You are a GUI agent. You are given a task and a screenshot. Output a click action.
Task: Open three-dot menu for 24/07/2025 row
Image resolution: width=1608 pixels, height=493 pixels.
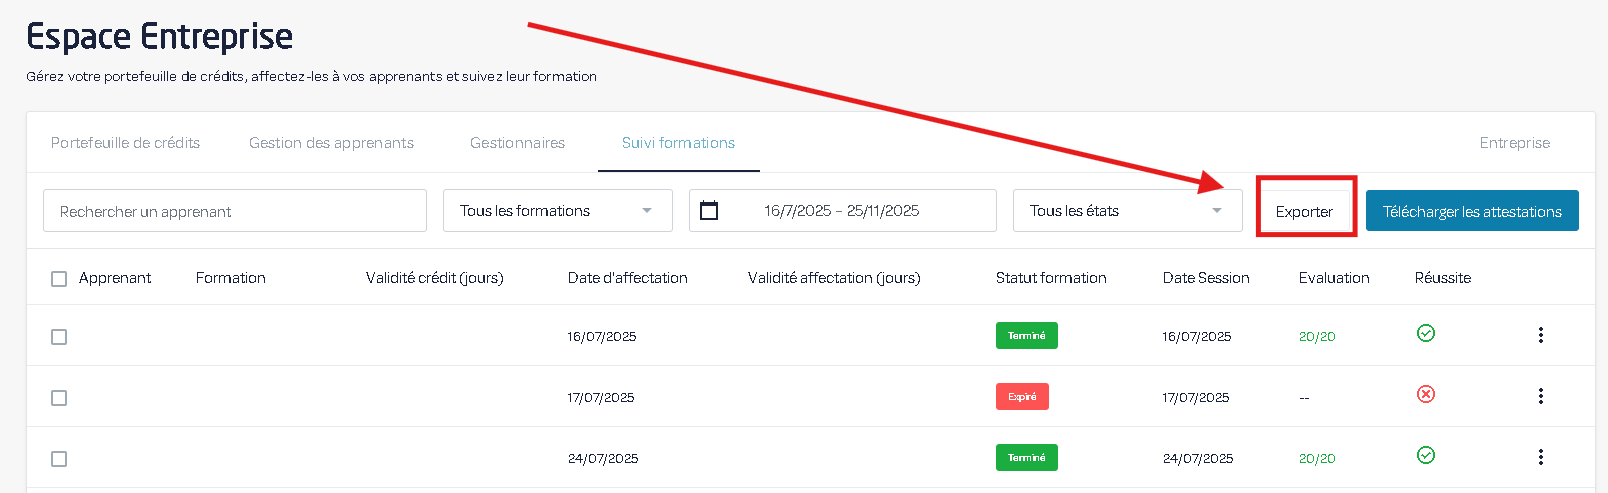[1540, 457]
